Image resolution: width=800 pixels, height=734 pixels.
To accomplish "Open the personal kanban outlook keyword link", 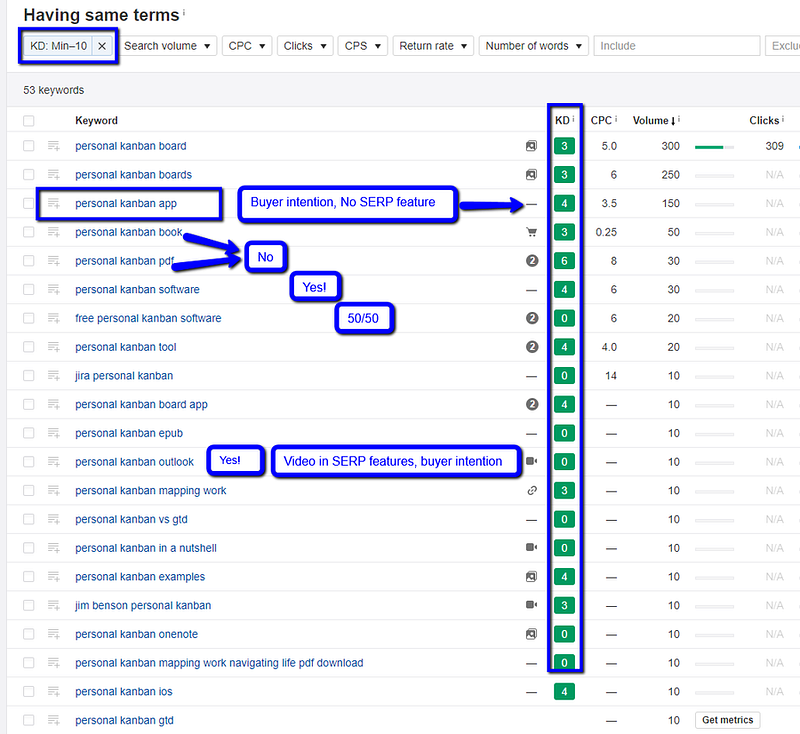I will [x=134, y=462].
